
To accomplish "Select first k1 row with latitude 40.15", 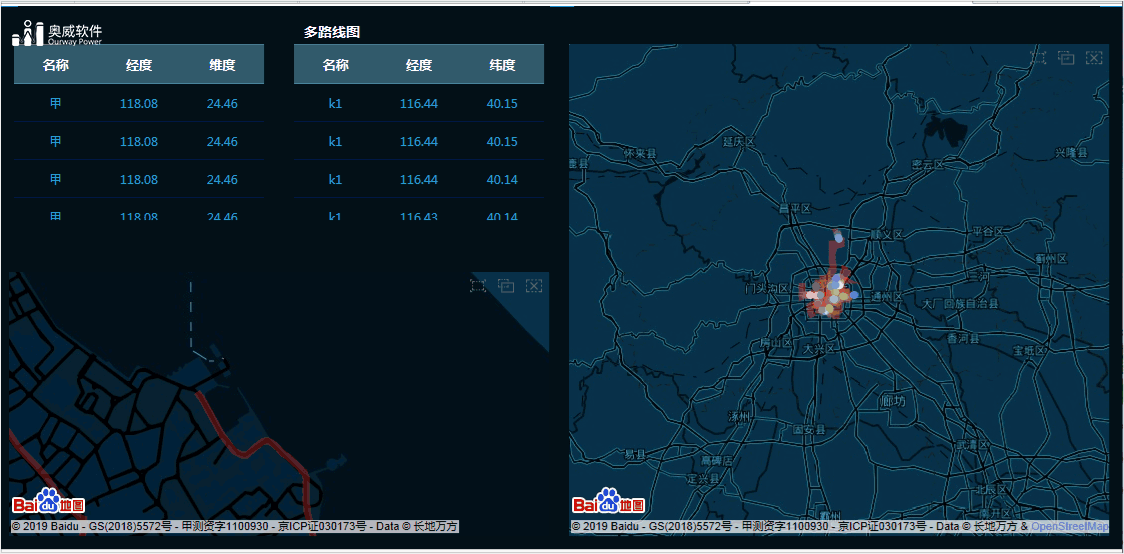I will coord(336,103).
